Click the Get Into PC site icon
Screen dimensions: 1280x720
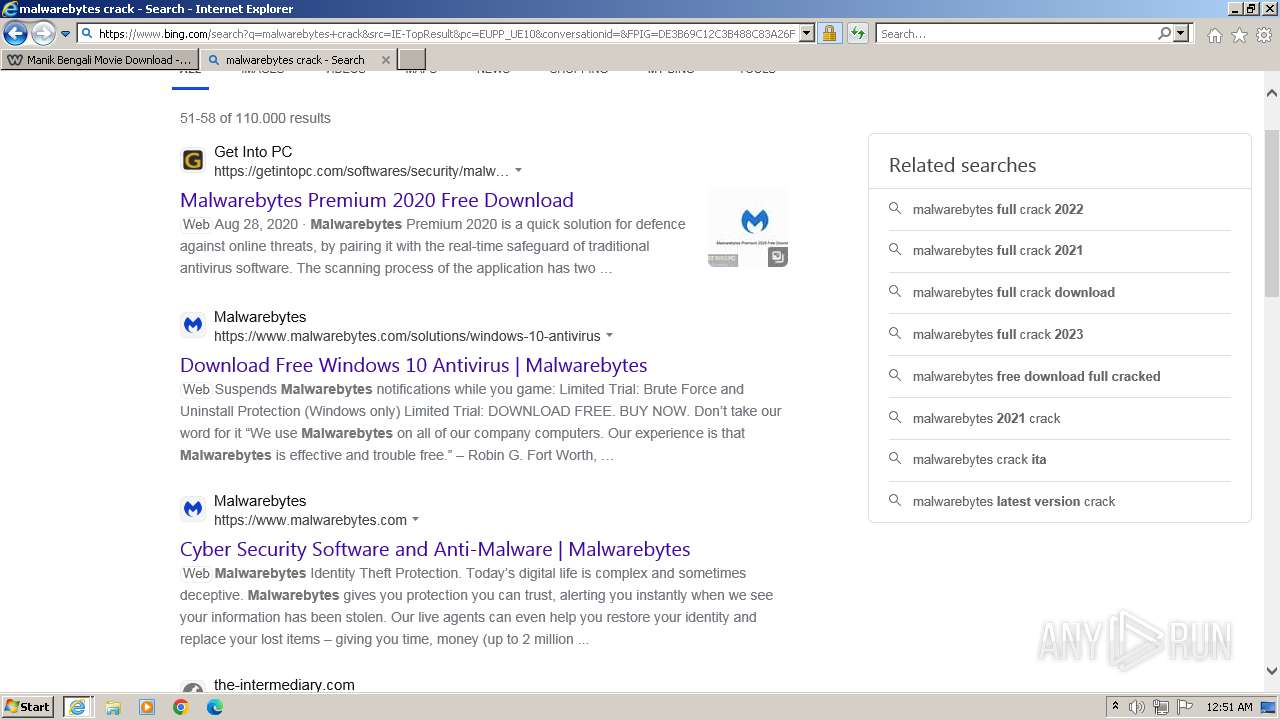click(x=193, y=161)
